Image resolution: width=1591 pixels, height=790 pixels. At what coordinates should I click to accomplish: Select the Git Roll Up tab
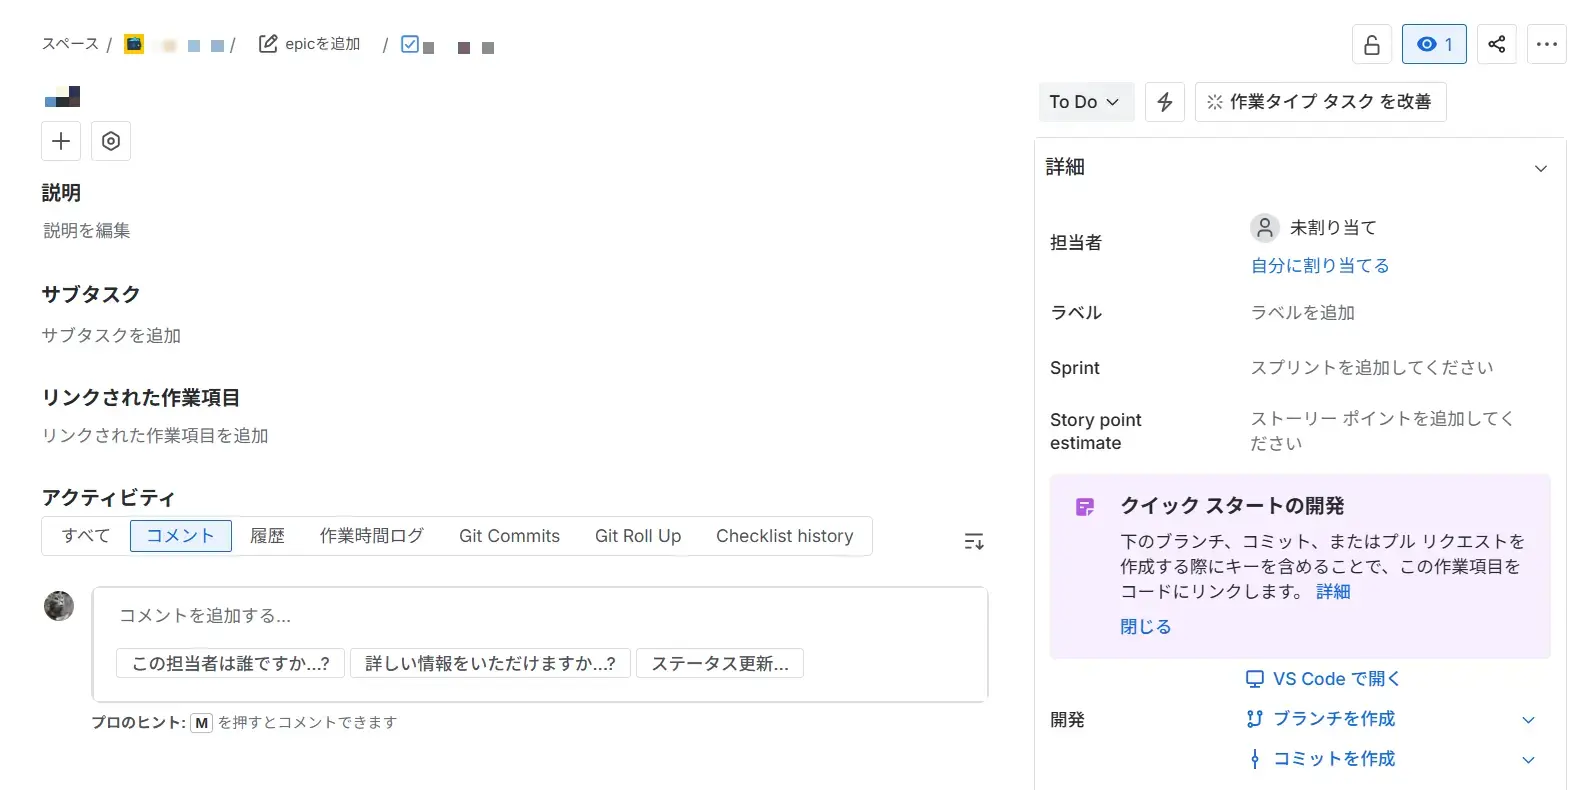pos(638,536)
